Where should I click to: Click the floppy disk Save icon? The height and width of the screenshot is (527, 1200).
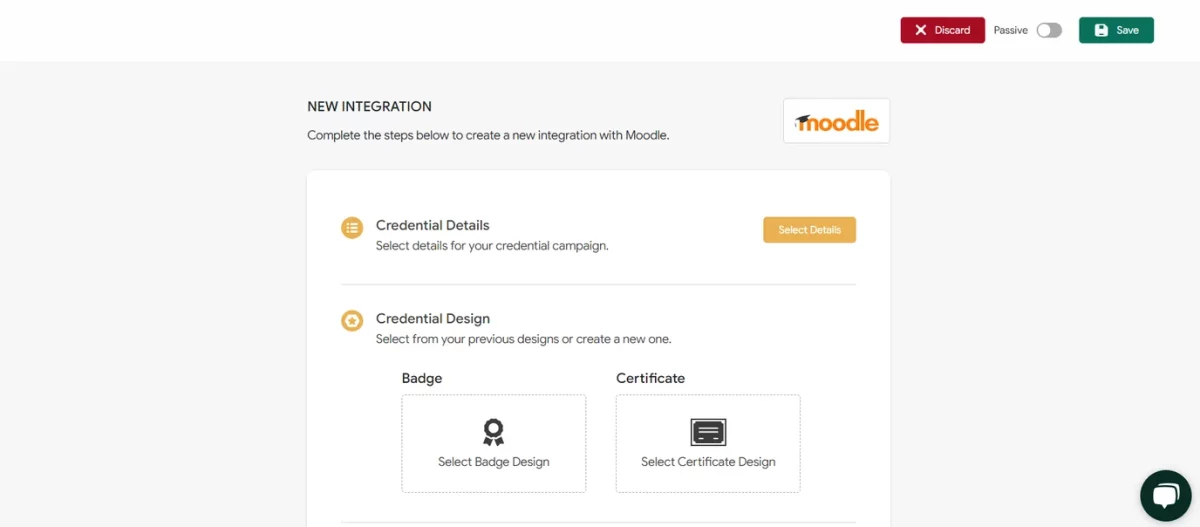tap(1101, 30)
